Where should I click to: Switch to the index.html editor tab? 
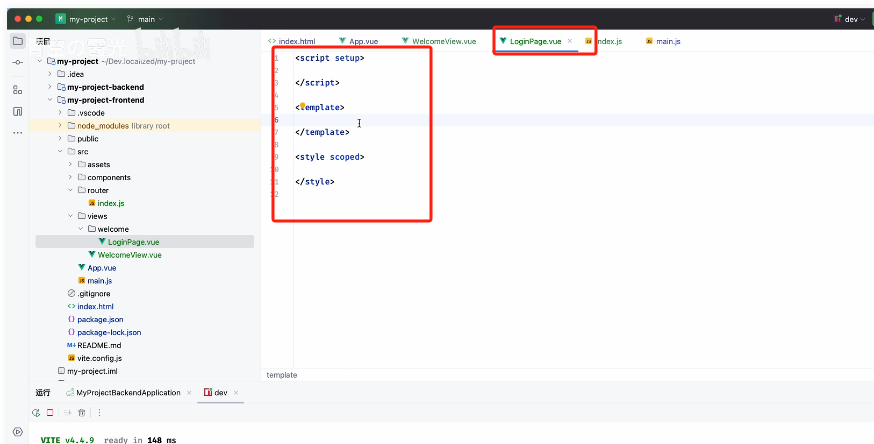pos(292,41)
